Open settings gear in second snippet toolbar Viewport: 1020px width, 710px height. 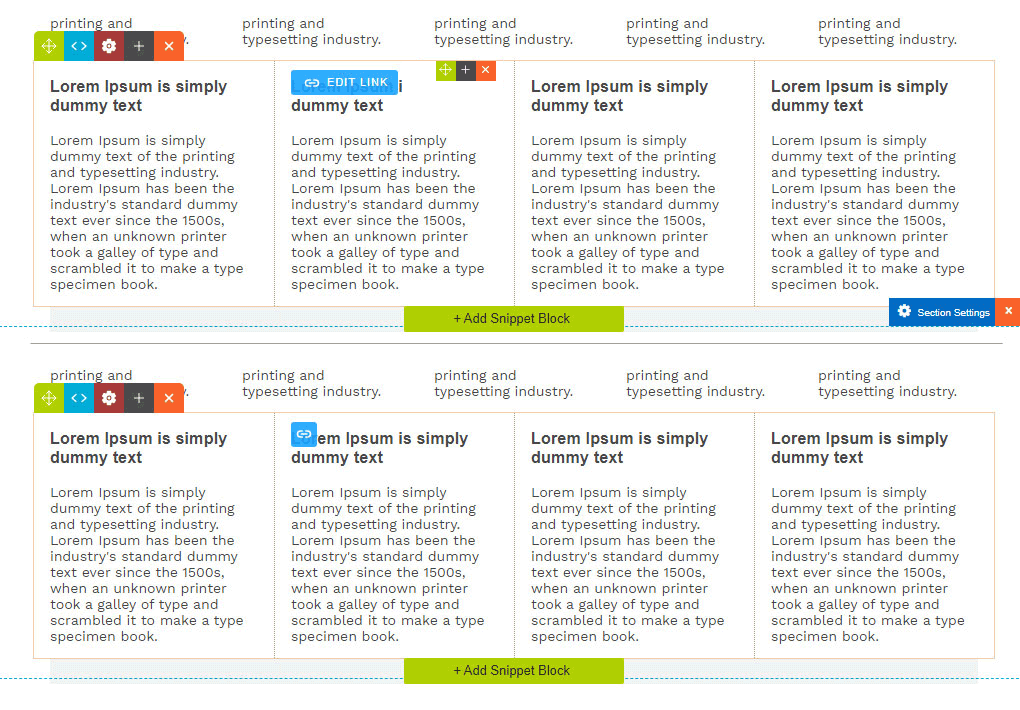point(109,398)
